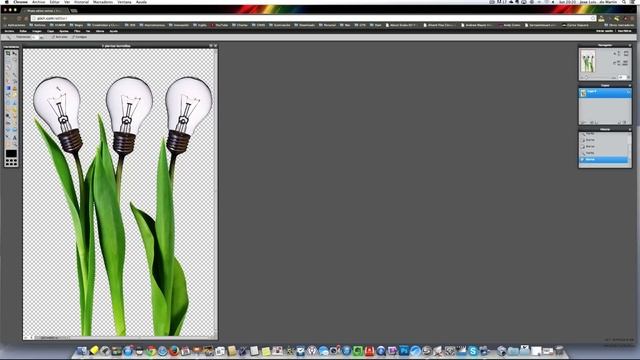Select the Color Replace tool

[8, 94]
